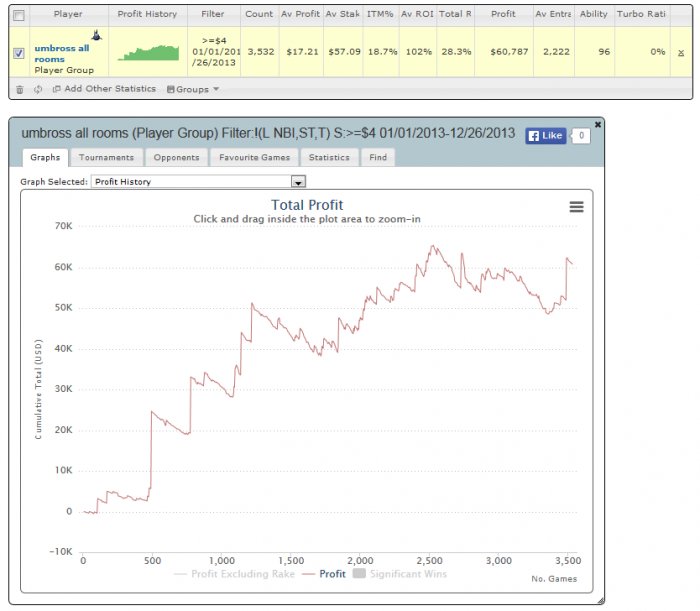Screen dimensions: 700x611
Task: Click the Profit legend color line
Action: coord(308,574)
